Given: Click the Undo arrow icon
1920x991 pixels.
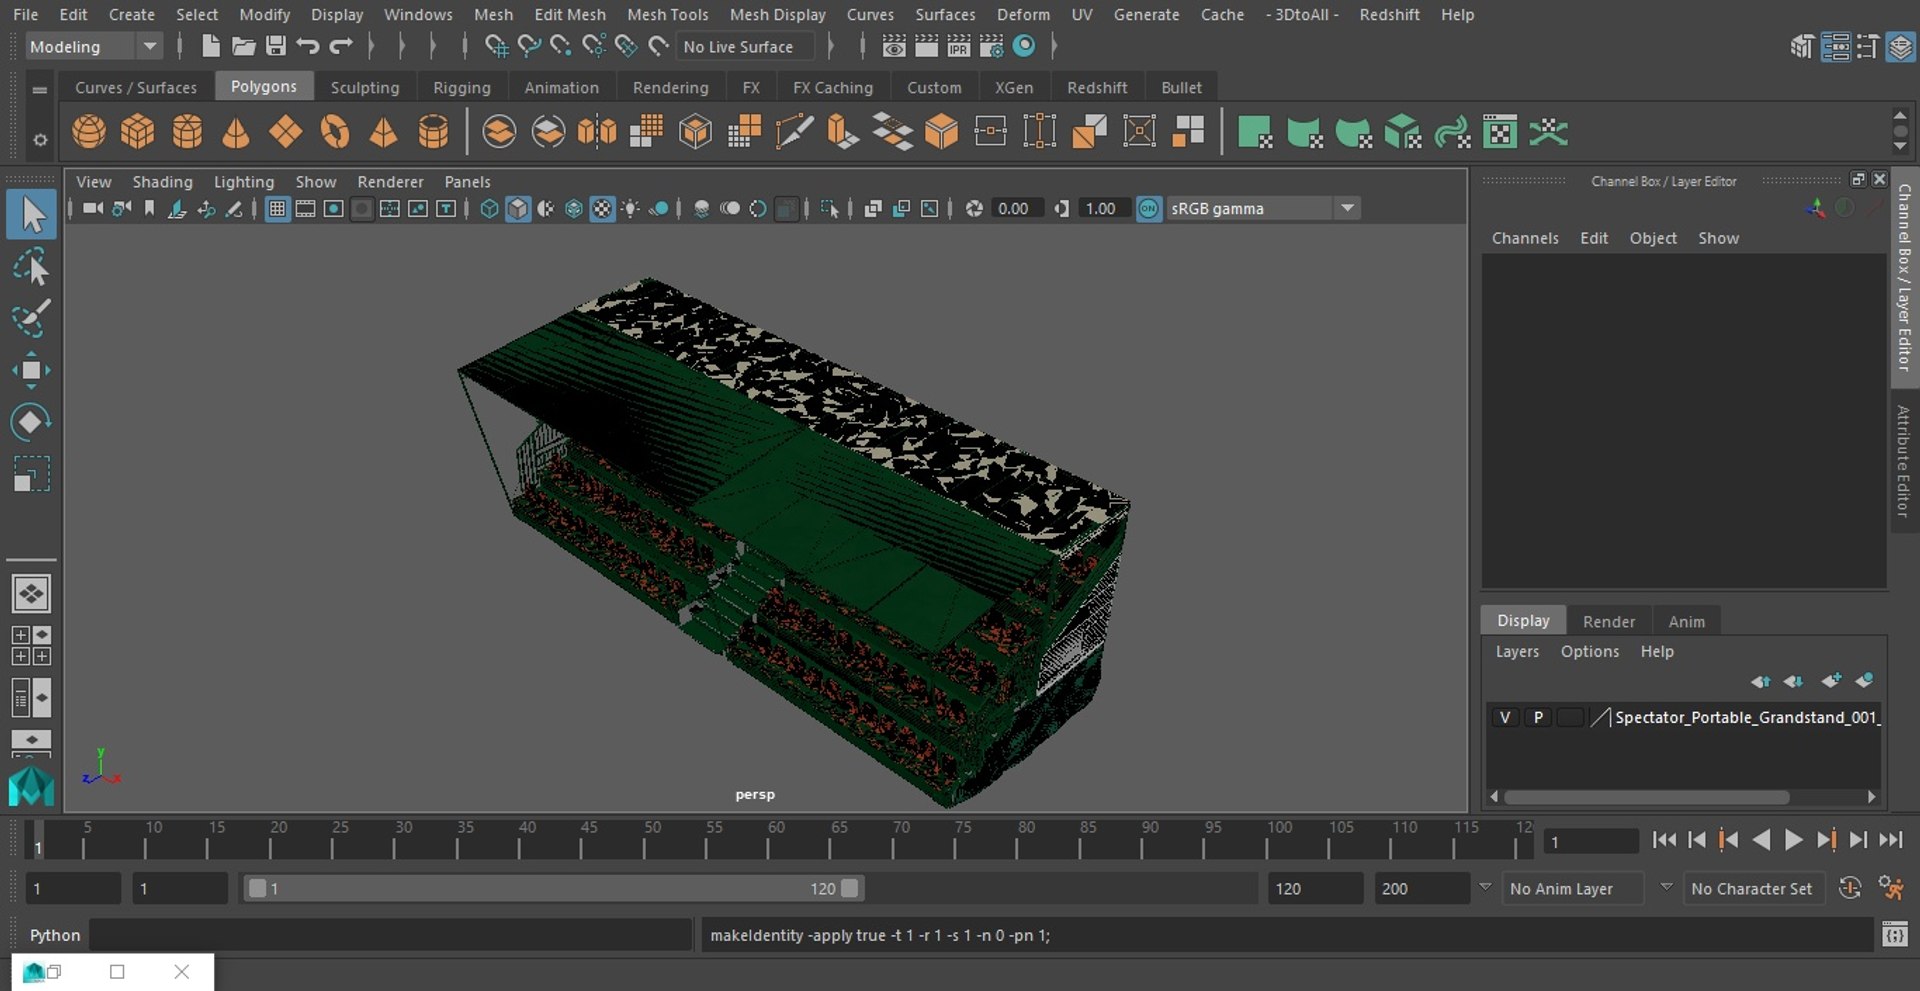Looking at the screenshot, I should coord(308,46).
